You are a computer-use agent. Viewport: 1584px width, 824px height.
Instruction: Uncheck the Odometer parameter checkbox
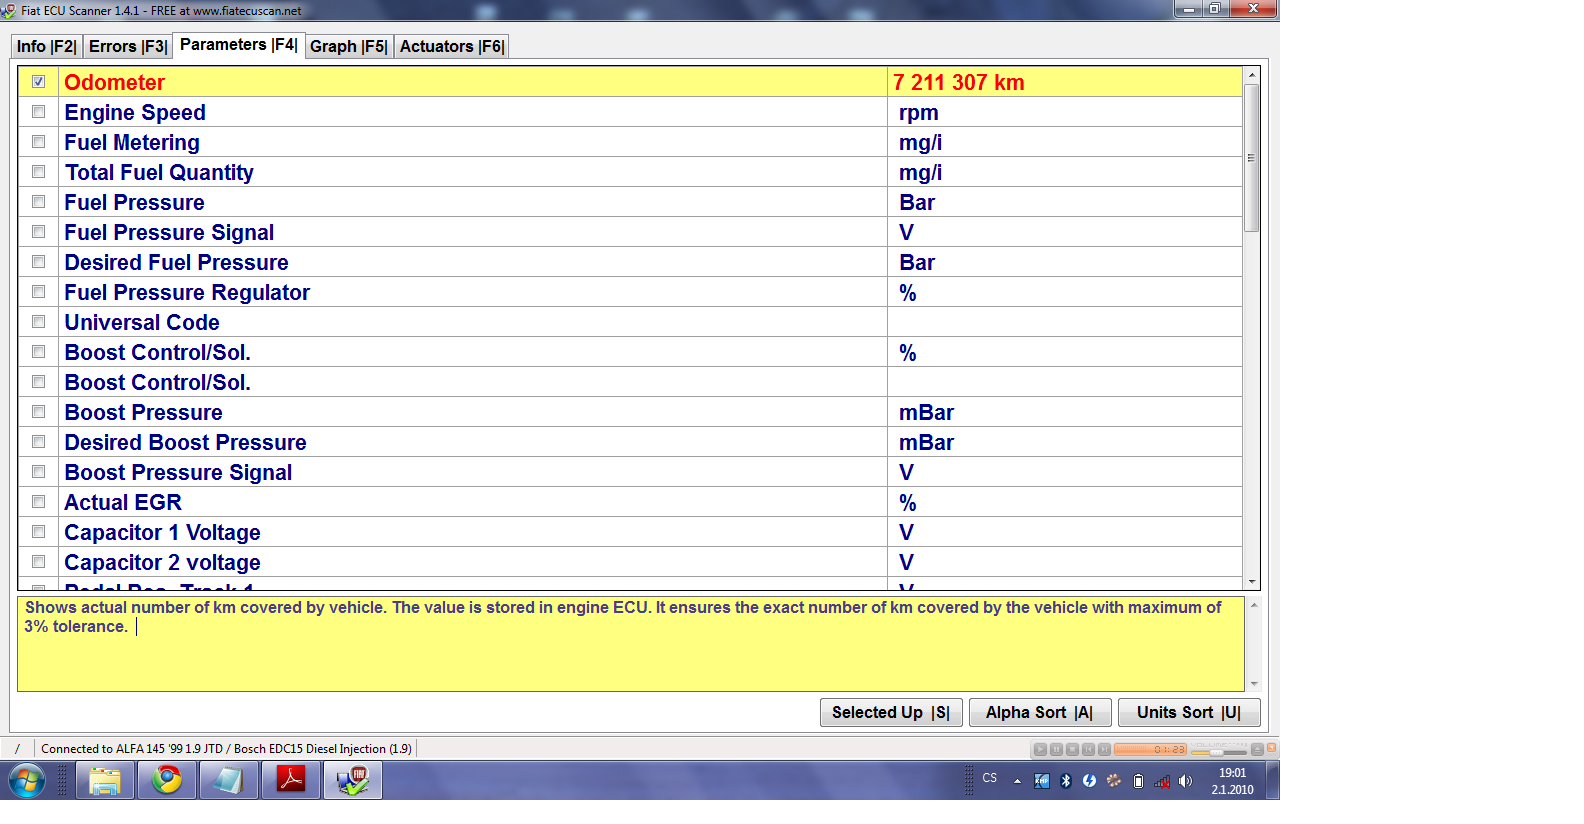(38, 82)
